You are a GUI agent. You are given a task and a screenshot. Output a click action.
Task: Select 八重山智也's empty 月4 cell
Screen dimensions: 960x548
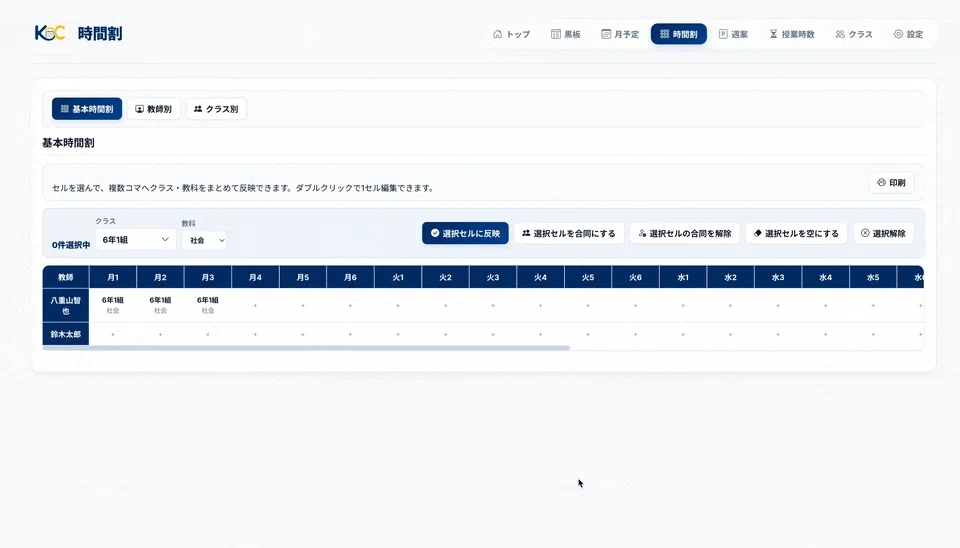click(x=255, y=305)
